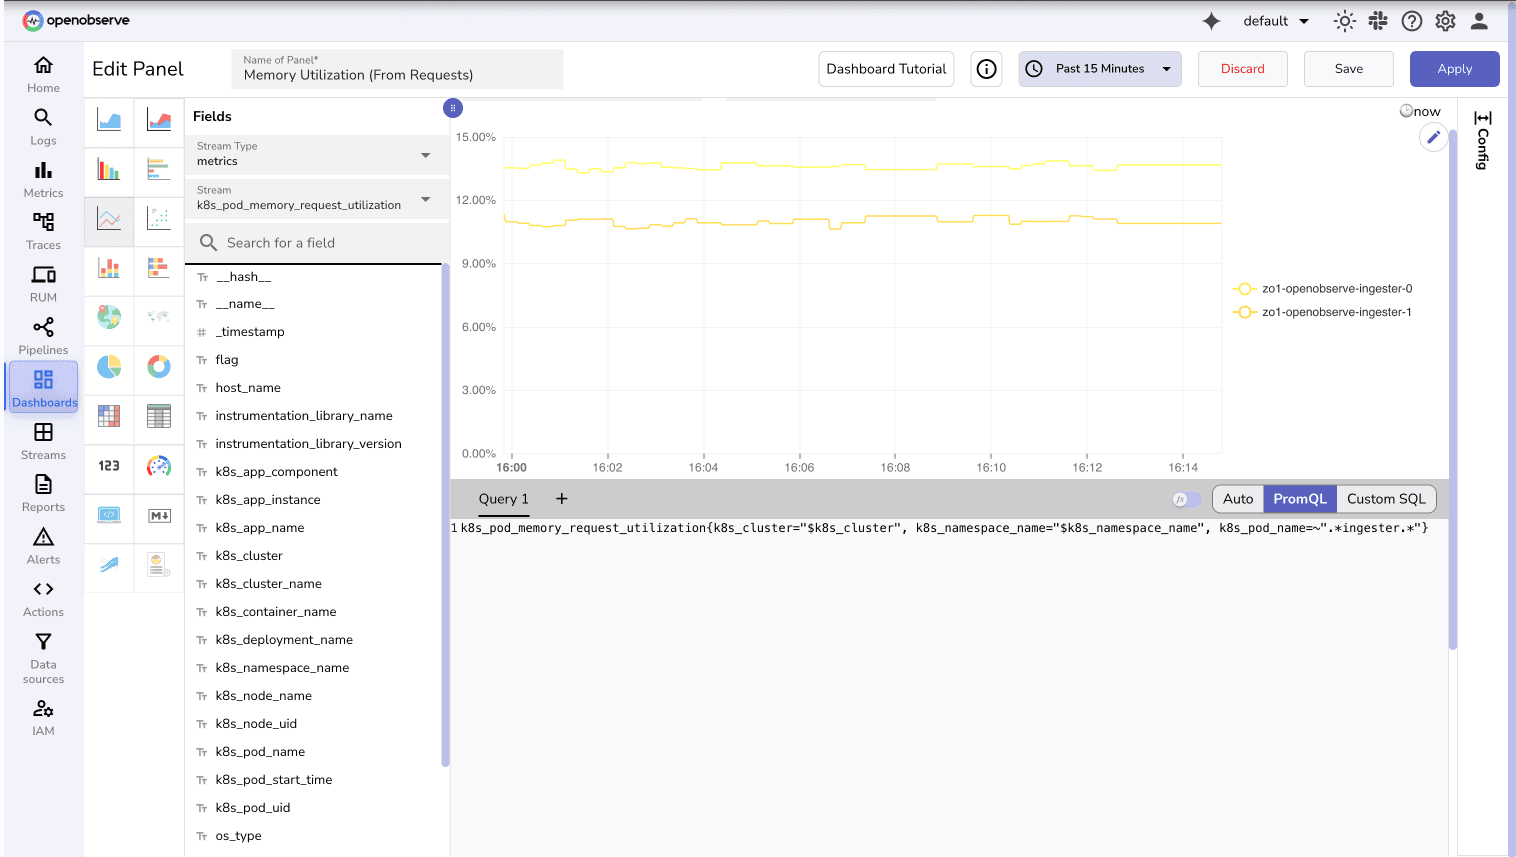Select the area chart type

pos(108,120)
